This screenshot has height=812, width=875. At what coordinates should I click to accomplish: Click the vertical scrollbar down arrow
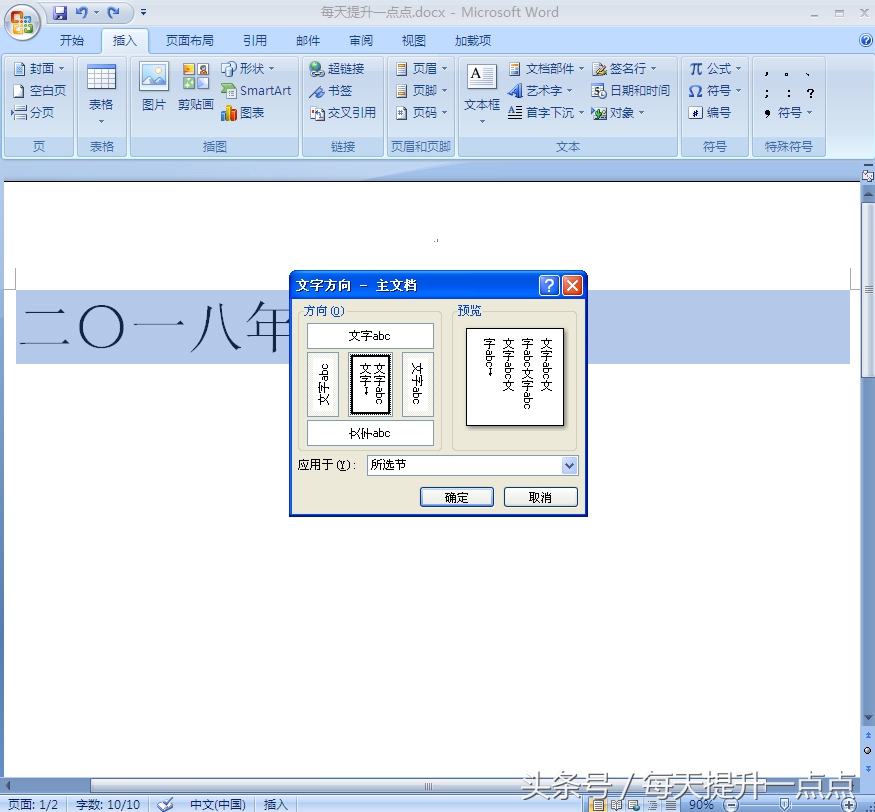point(868,718)
